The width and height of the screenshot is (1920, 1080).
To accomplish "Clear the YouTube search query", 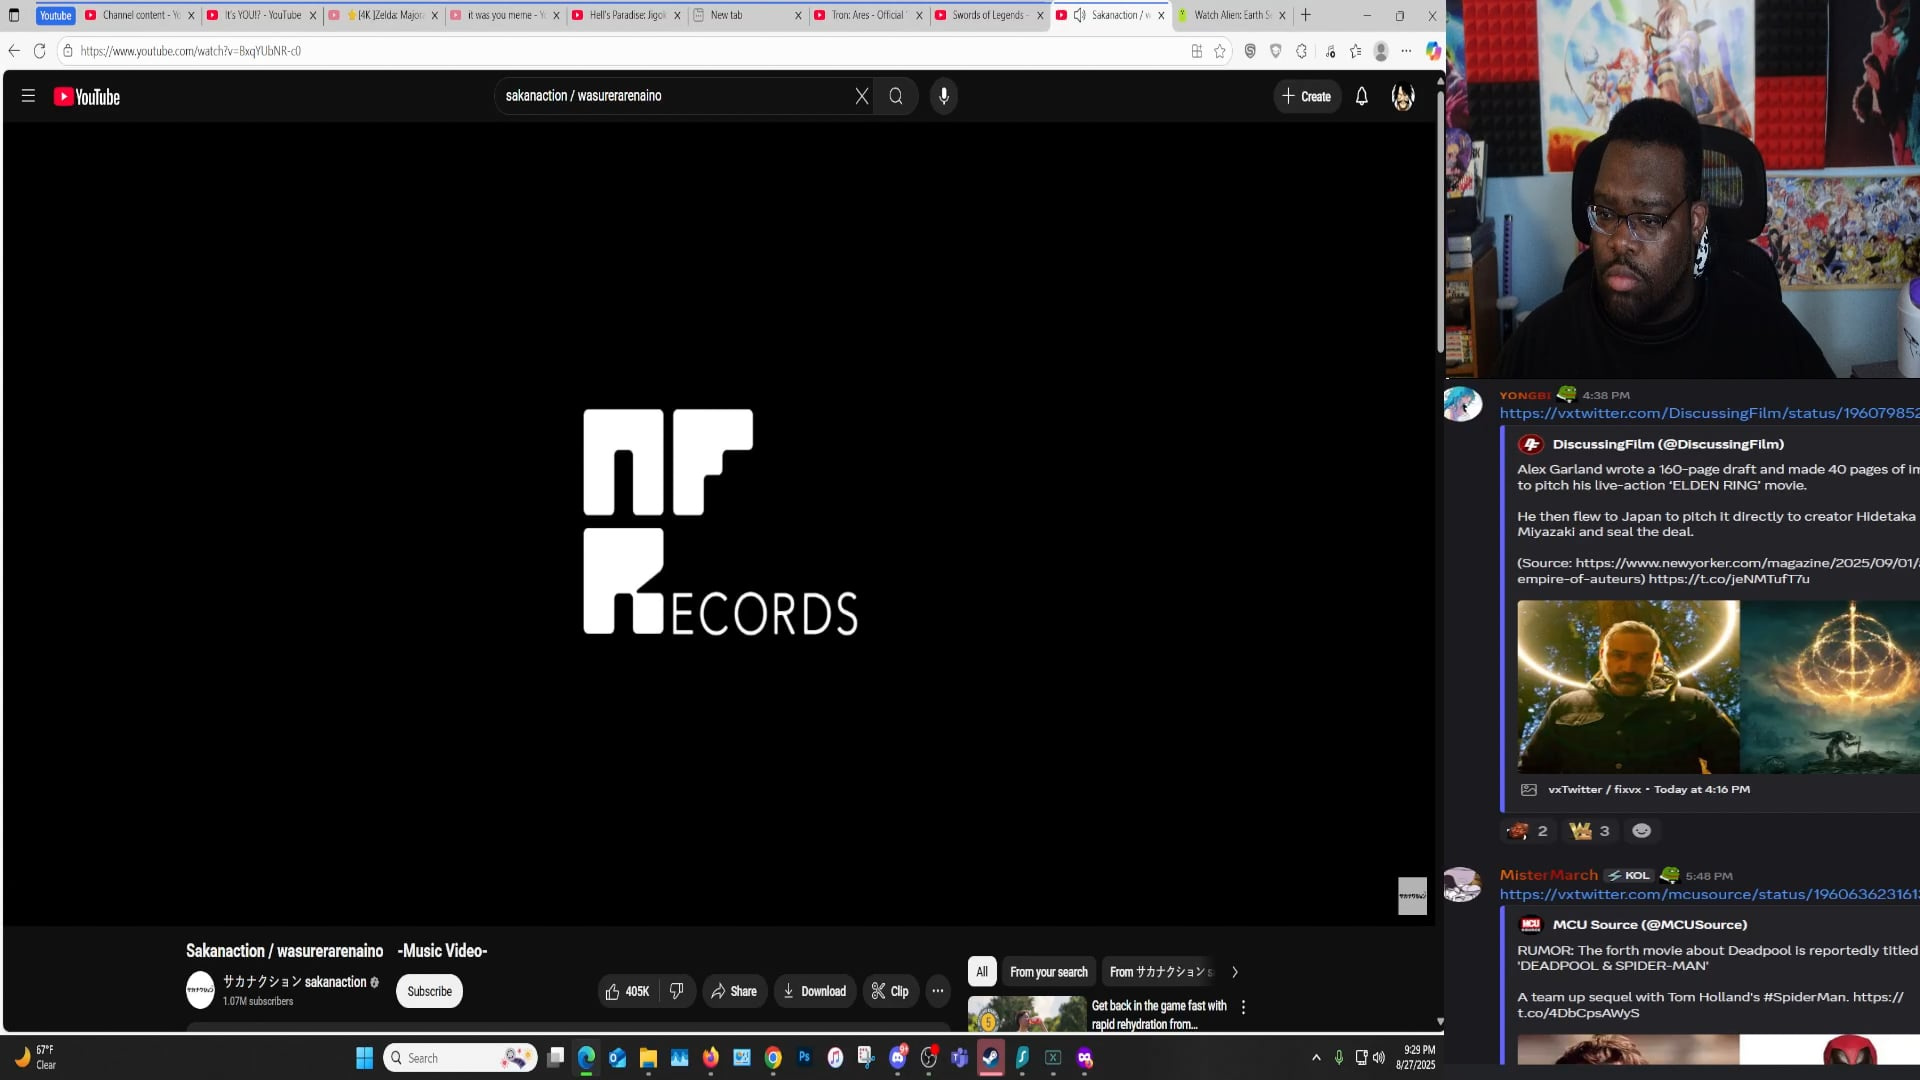I will click(862, 96).
